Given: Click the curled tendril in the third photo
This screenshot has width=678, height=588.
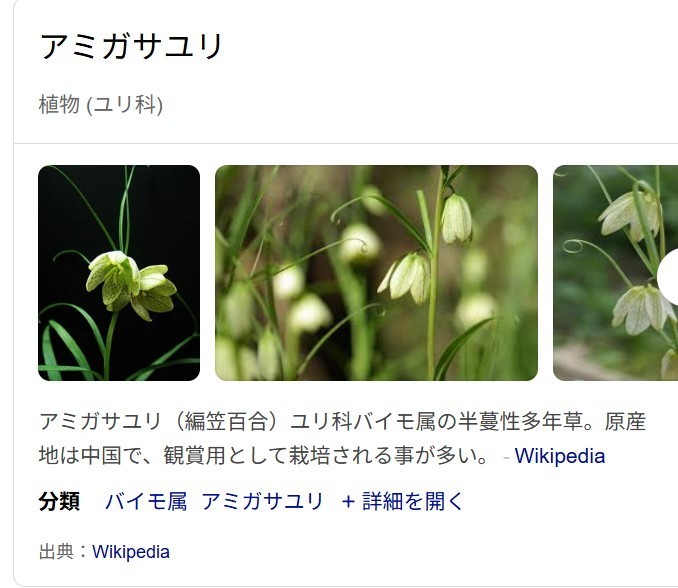Looking at the screenshot, I should point(574,246).
